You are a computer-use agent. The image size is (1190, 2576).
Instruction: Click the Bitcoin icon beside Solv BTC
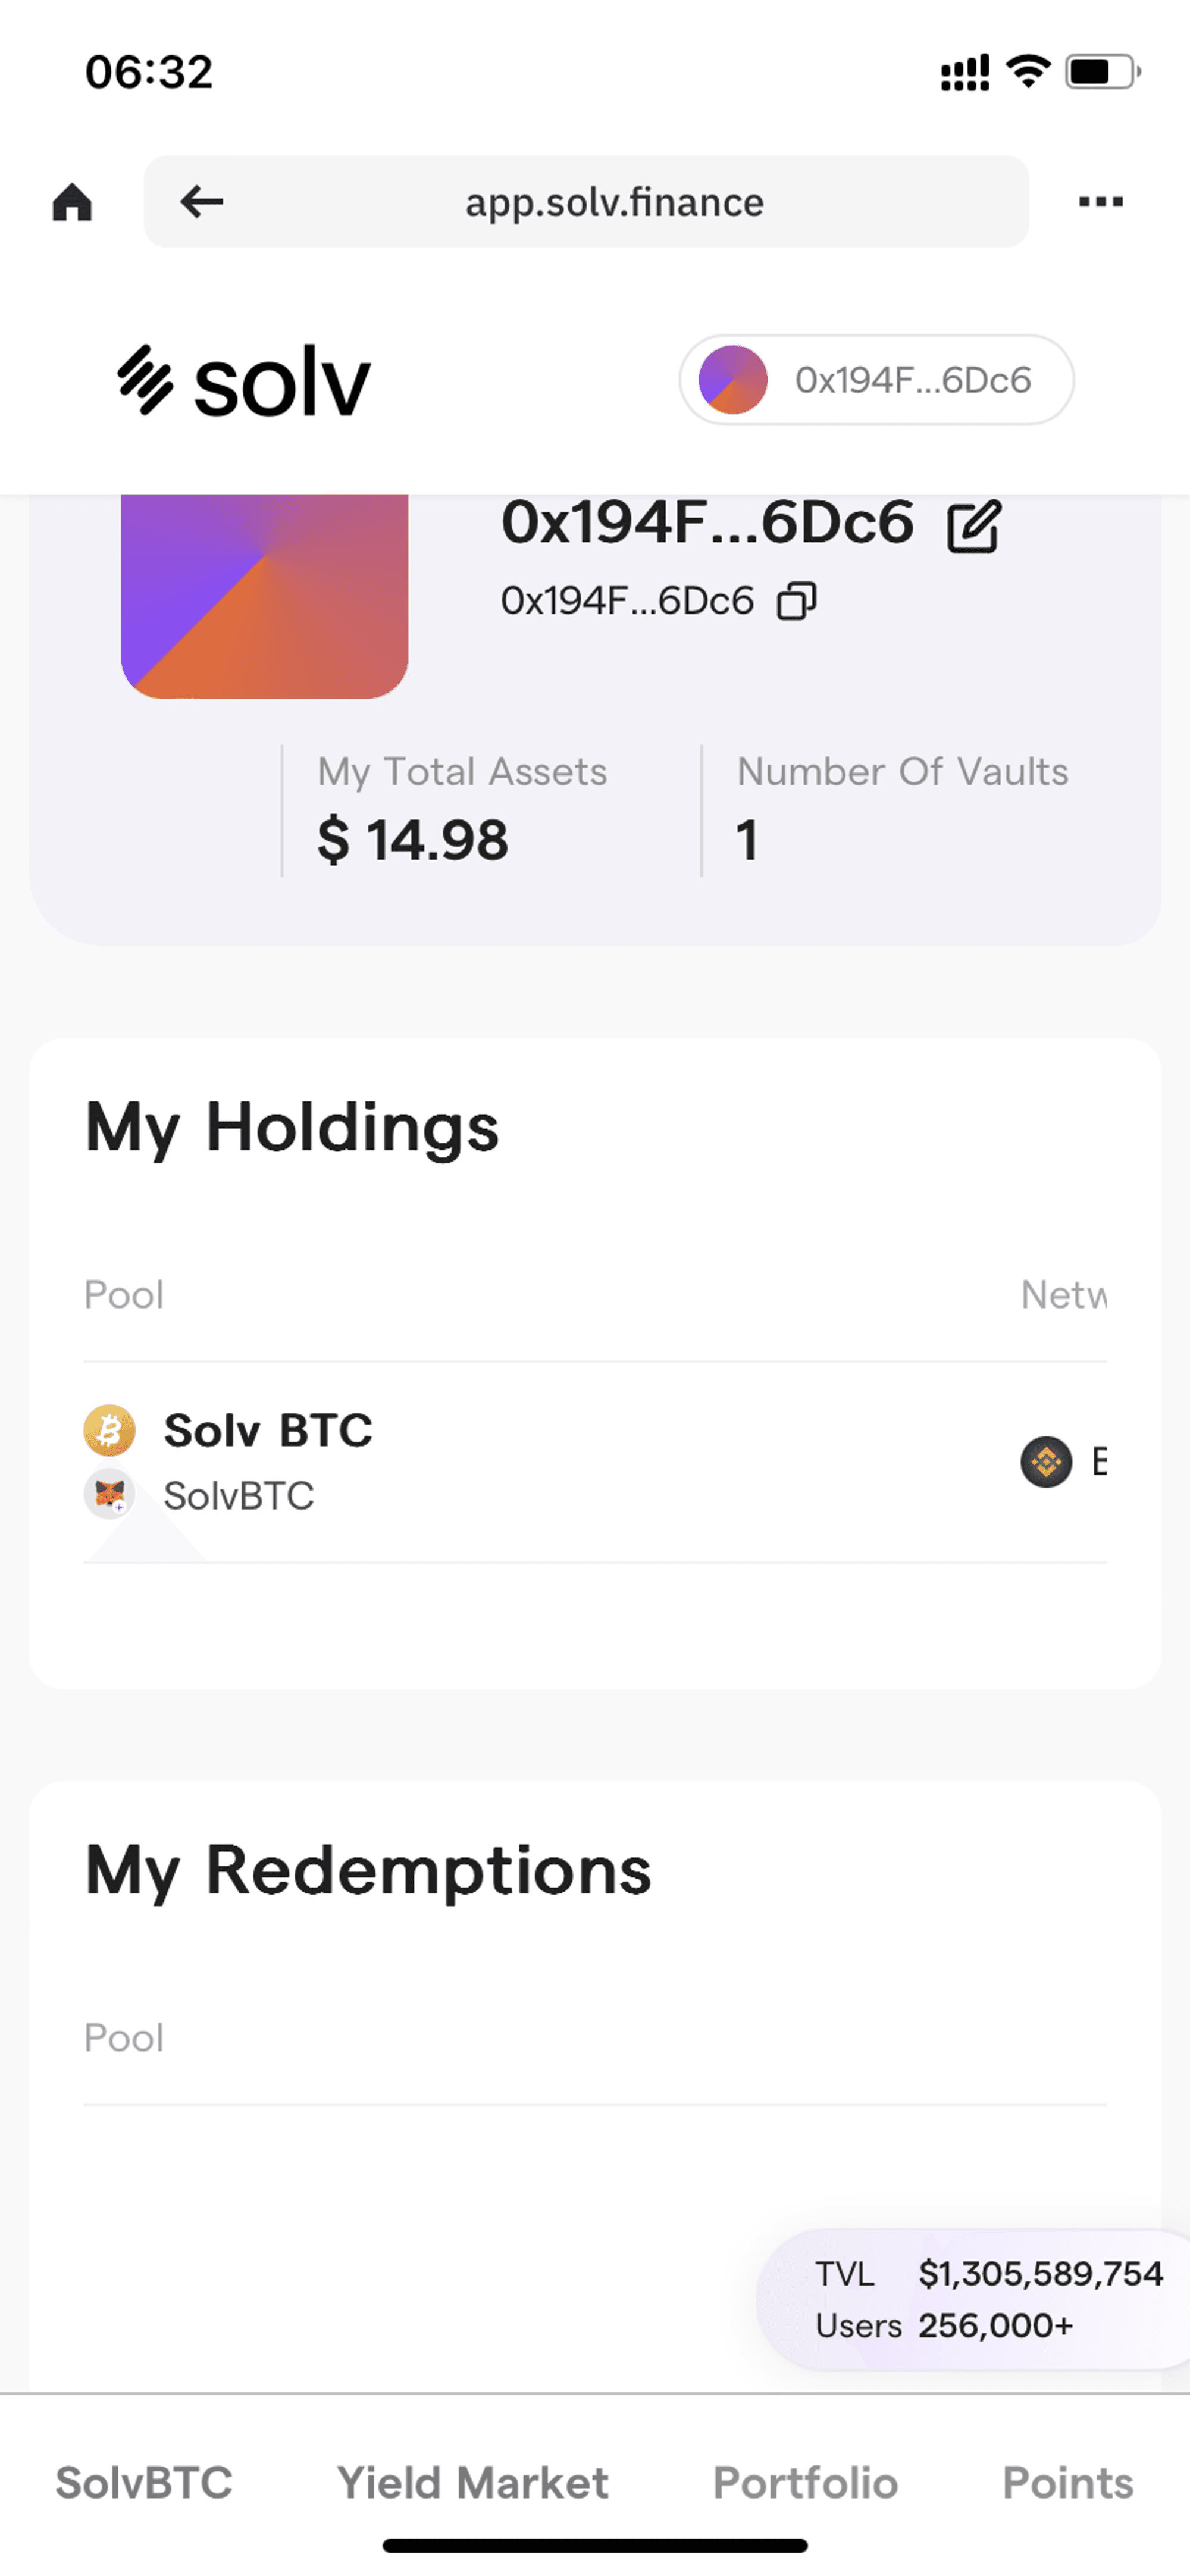[109, 1430]
